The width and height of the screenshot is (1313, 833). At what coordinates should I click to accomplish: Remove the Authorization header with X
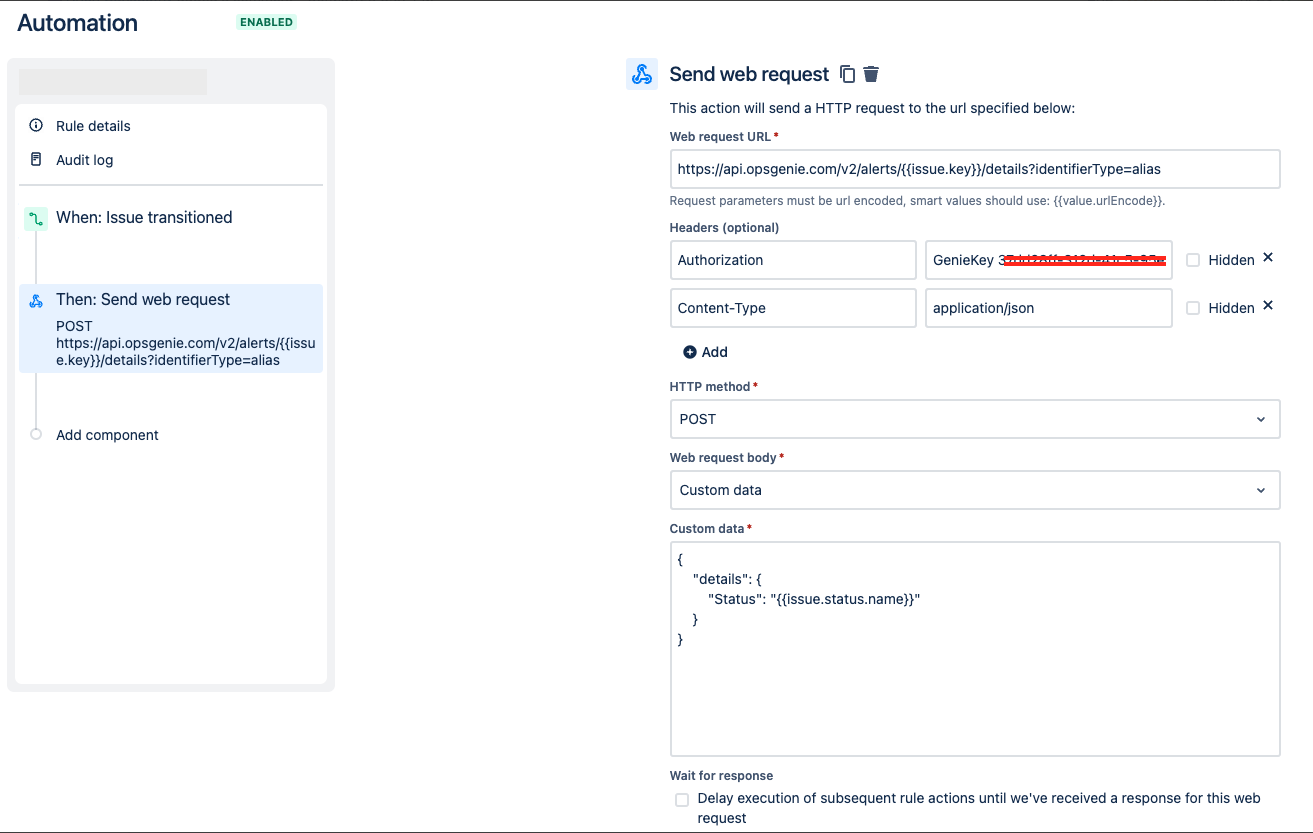click(1268, 258)
